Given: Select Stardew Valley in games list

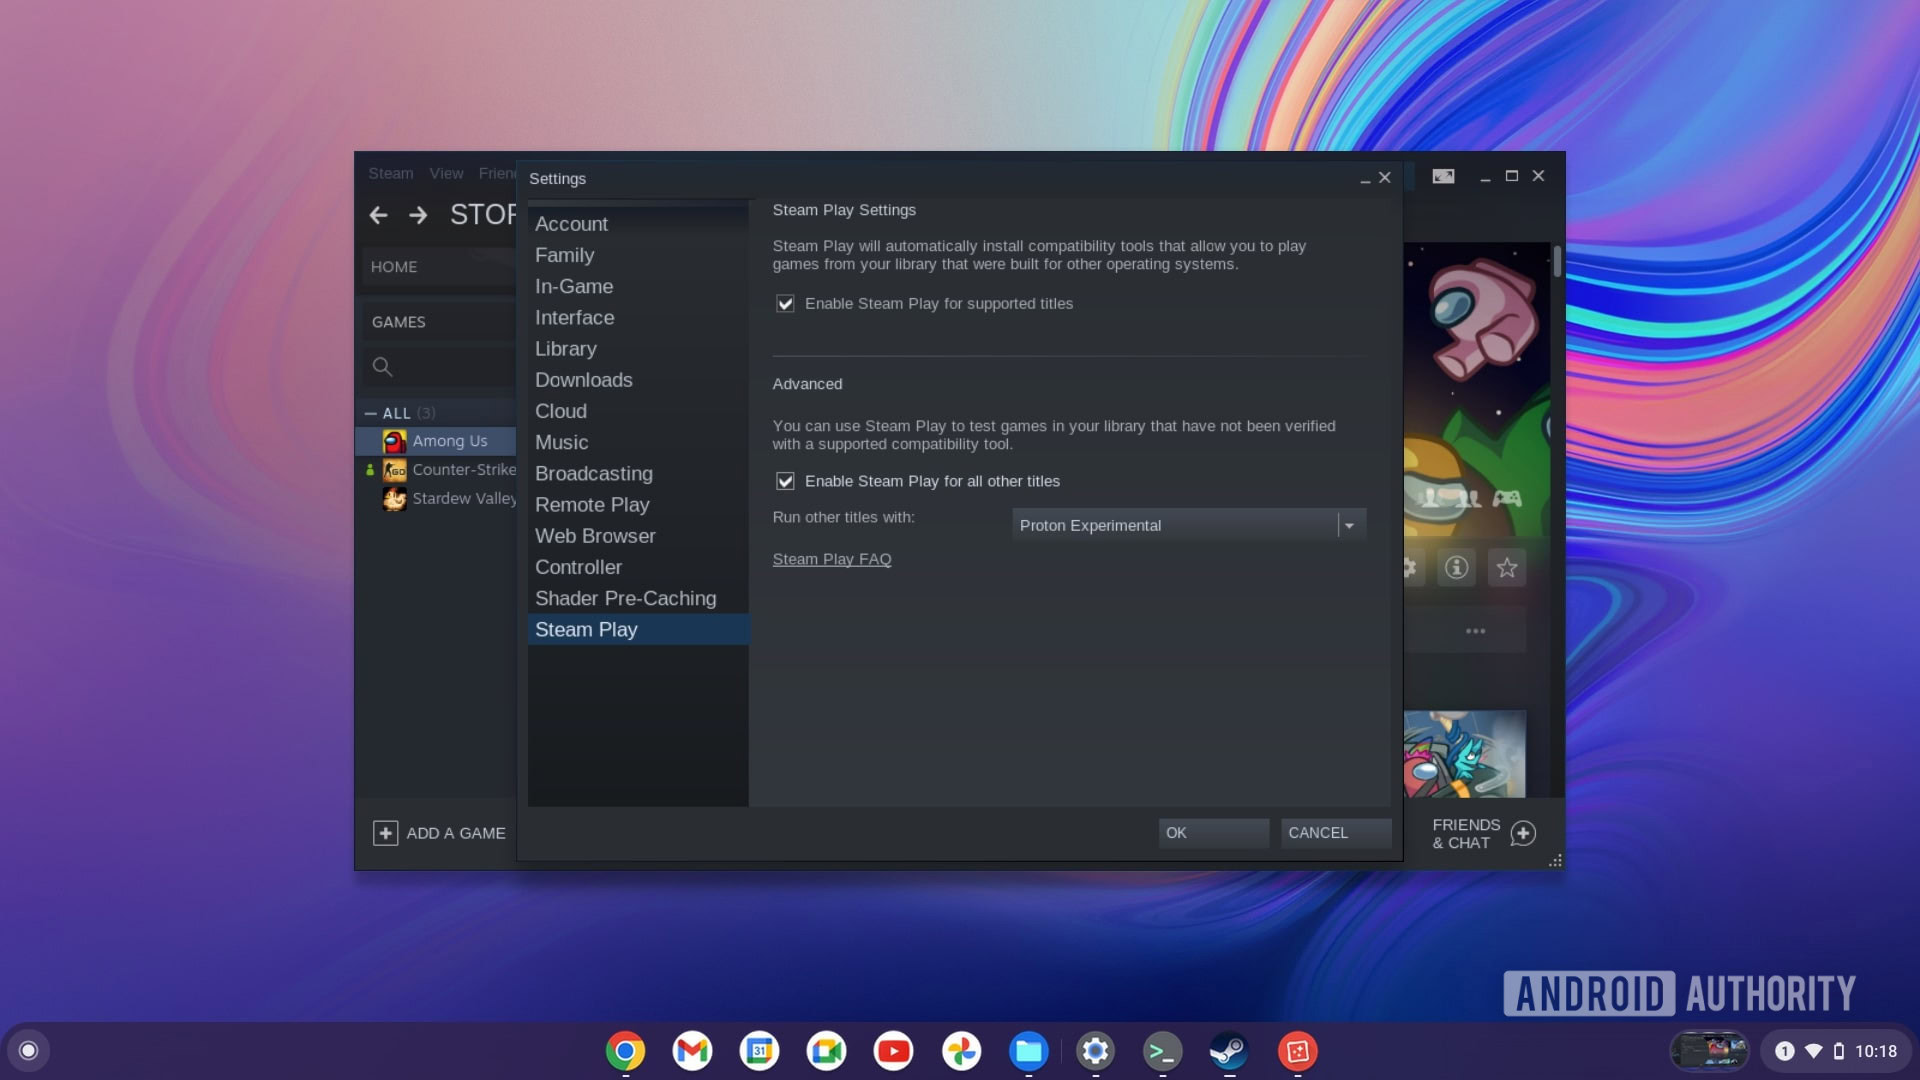Looking at the screenshot, I should 463,498.
